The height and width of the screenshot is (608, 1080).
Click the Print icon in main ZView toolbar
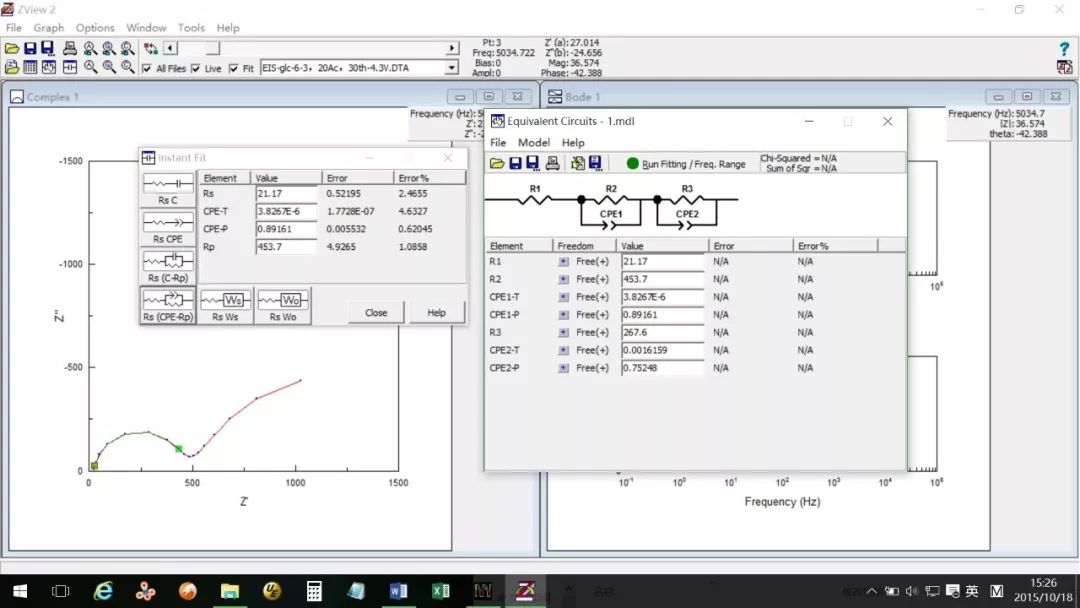[x=70, y=48]
